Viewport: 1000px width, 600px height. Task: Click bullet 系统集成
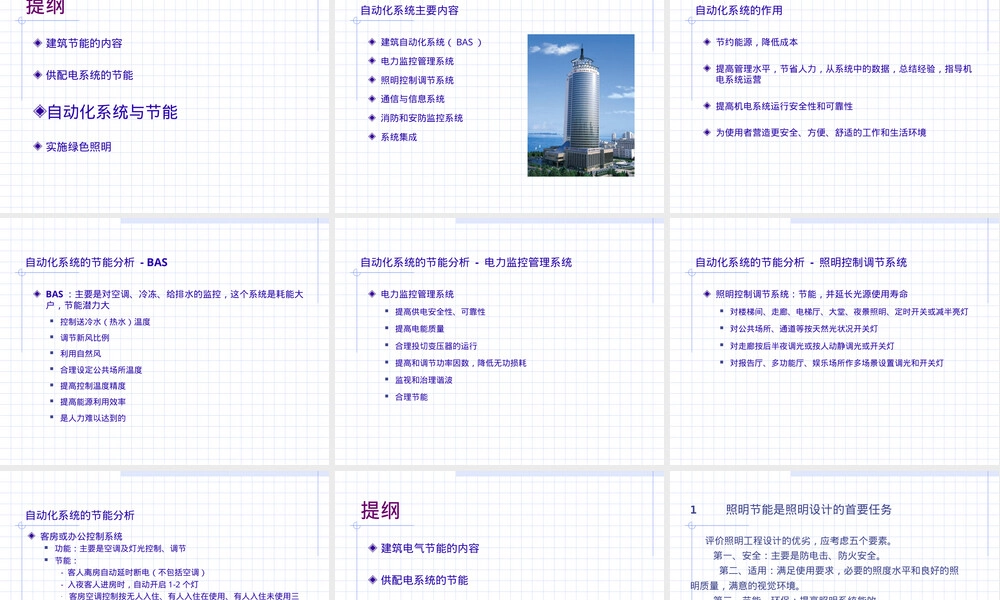click(399, 137)
